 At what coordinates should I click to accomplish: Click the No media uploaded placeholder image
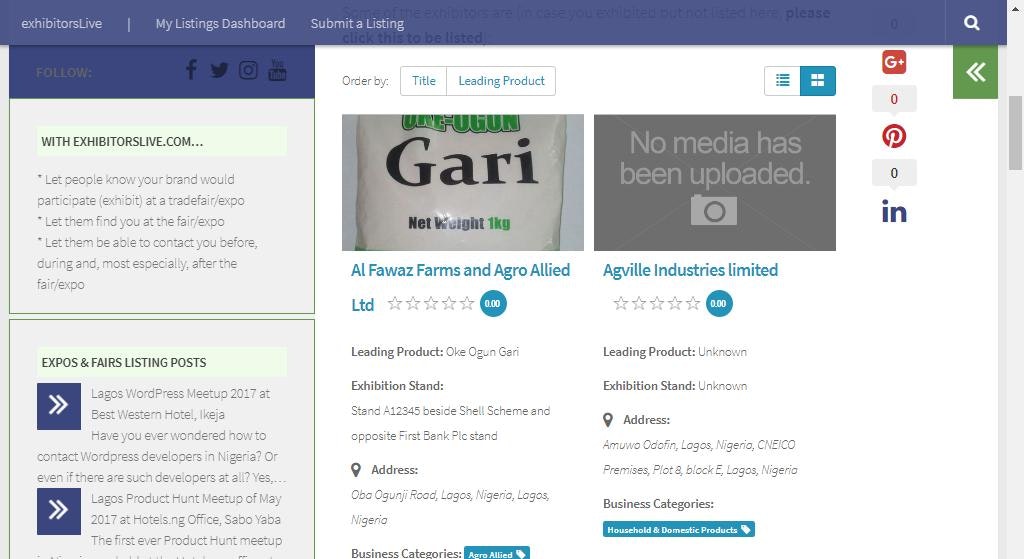[x=715, y=183]
